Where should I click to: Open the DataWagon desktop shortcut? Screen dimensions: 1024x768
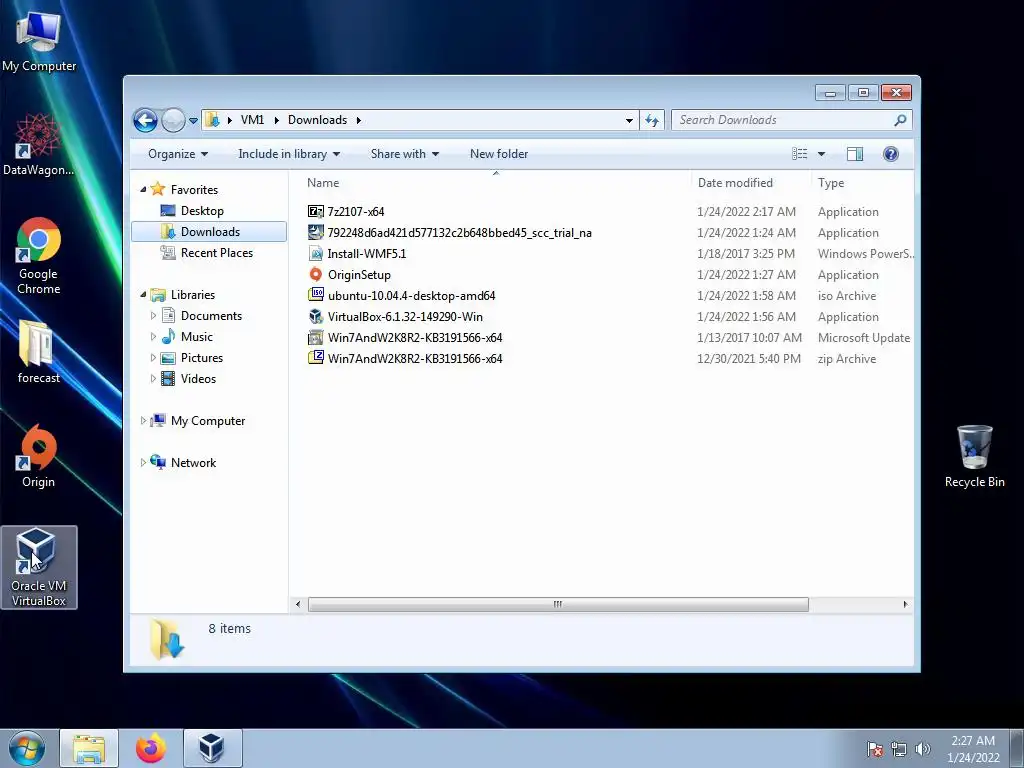tap(38, 144)
